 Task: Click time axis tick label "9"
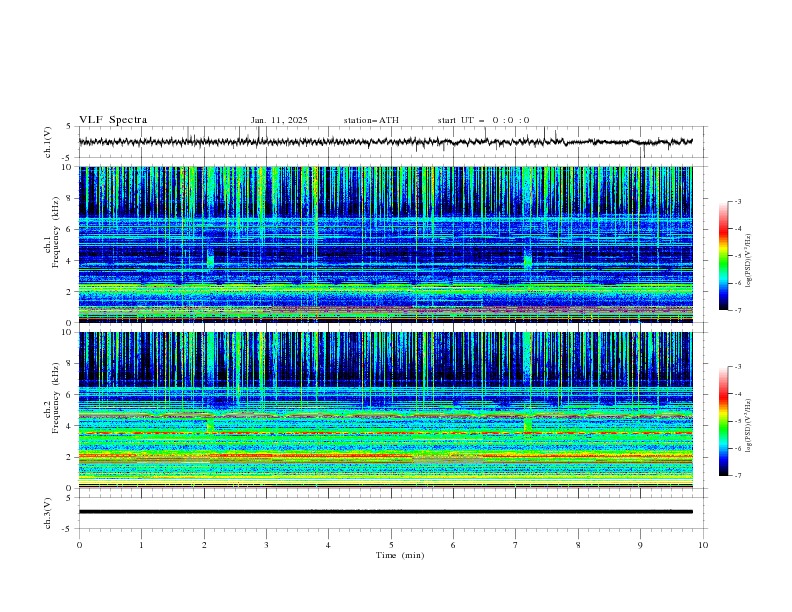click(x=640, y=545)
